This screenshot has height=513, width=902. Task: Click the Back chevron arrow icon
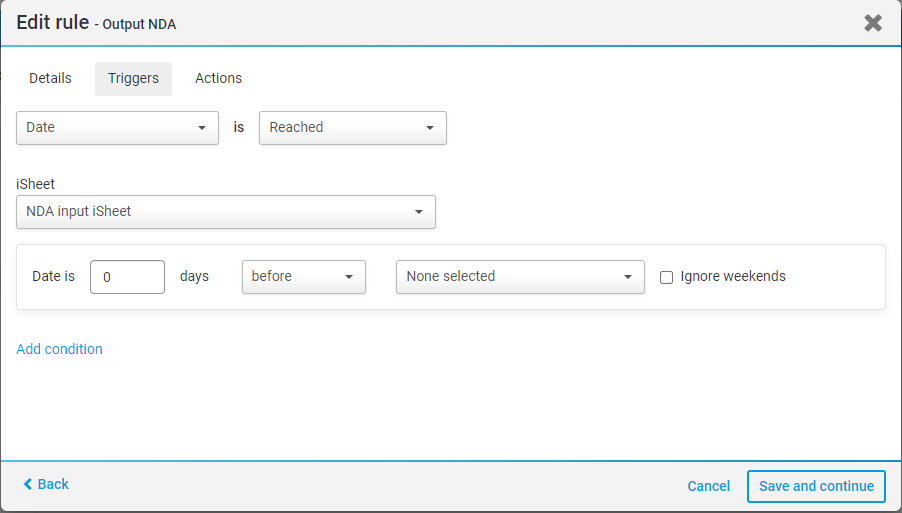[28, 484]
